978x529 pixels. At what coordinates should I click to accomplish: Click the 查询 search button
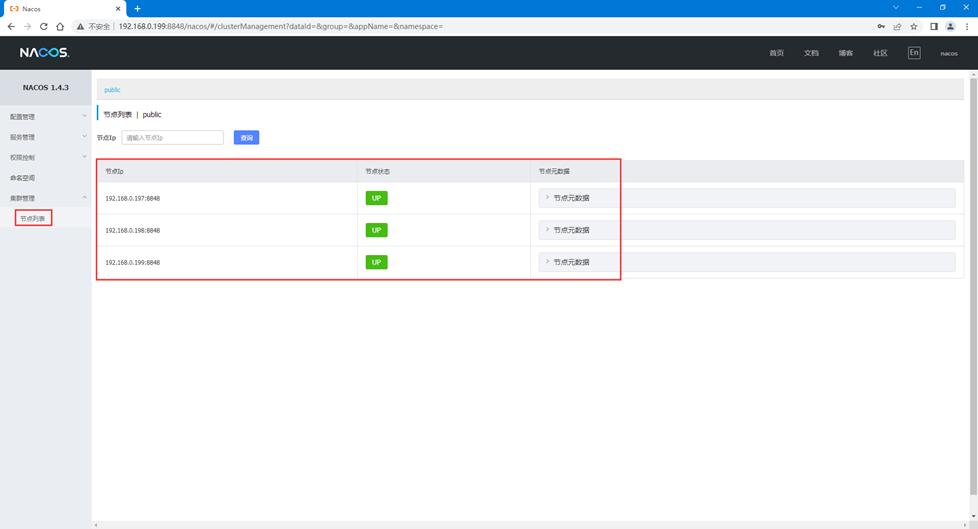[246, 137]
